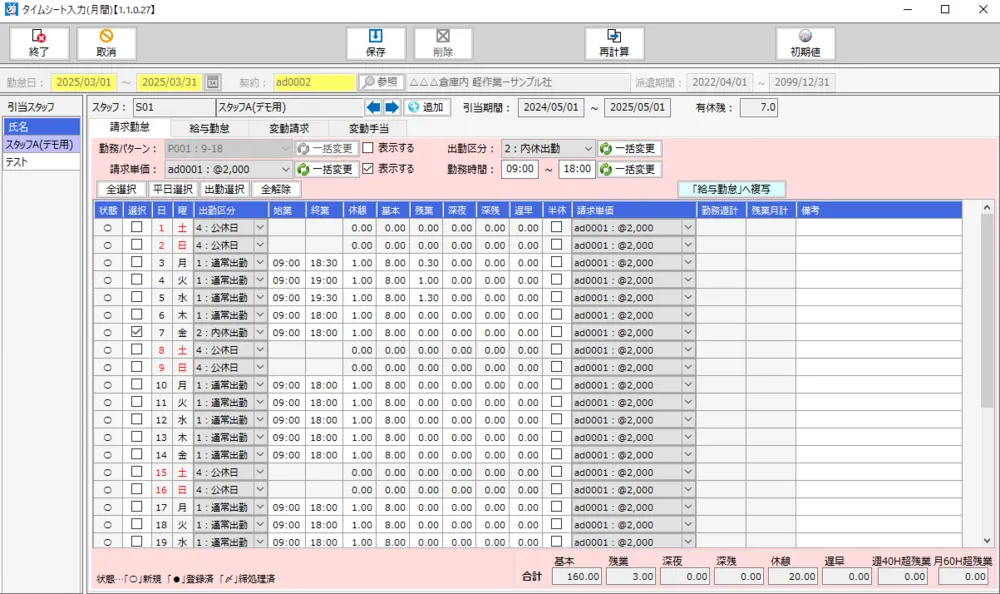Switch to the 変動手当 tab
Image resolution: width=1000 pixels, height=594 pixels.
pos(369,128)
